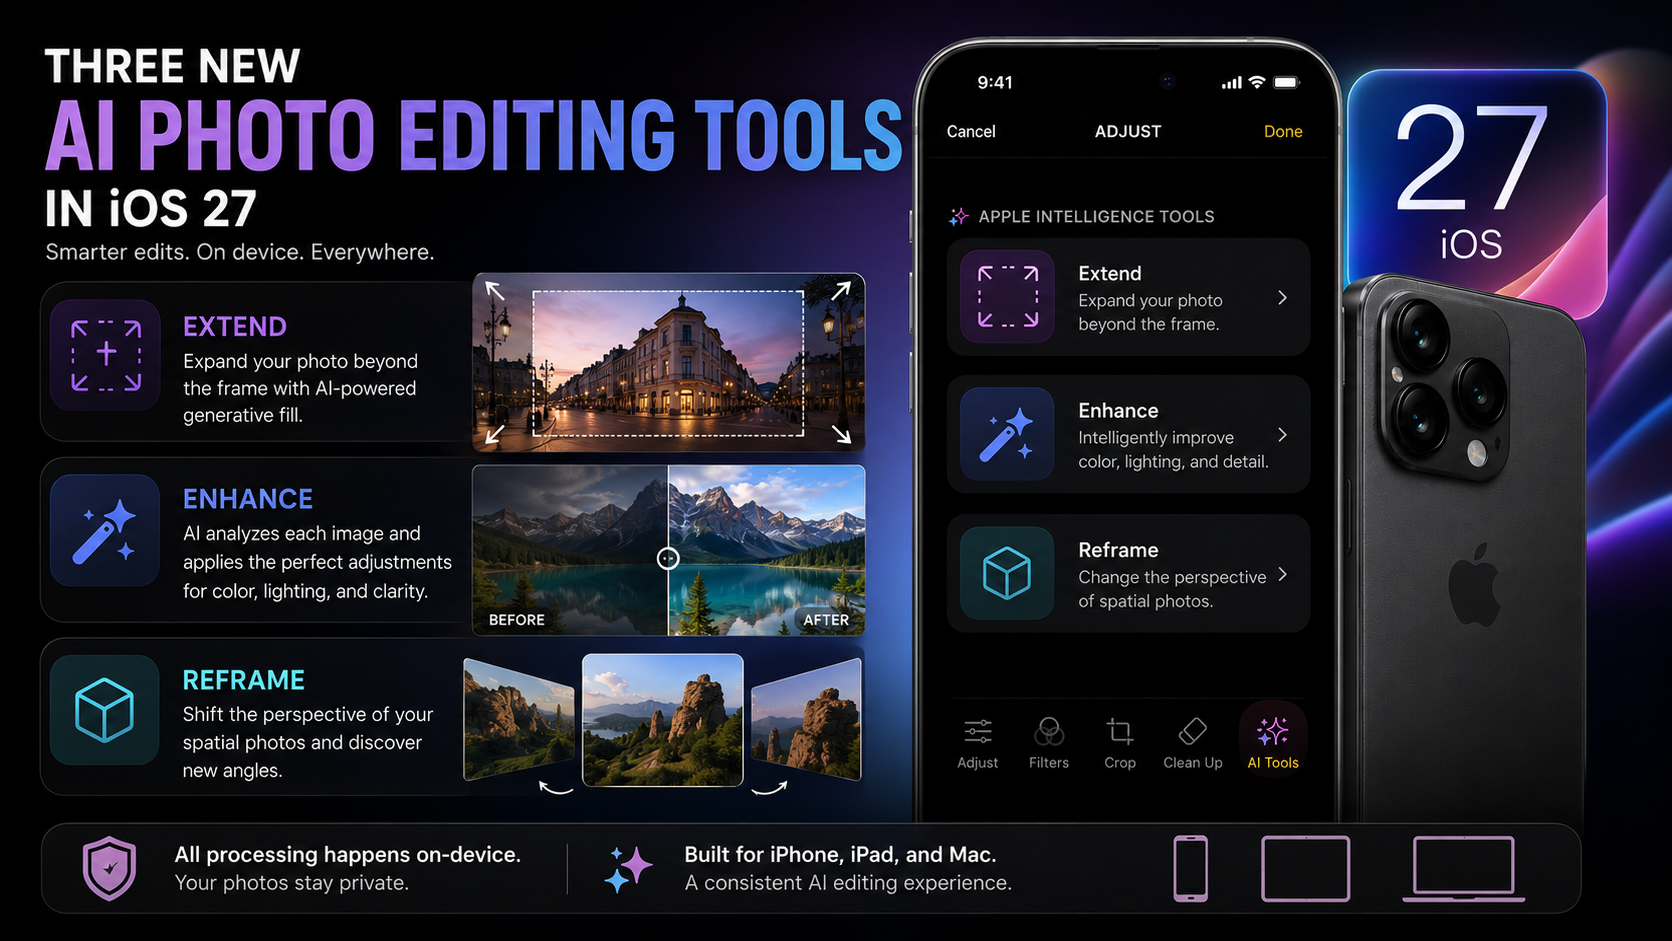This screenshot has height=941, width=1672.
Task: Tap the yellow Done button
Action: (1283, 131)
